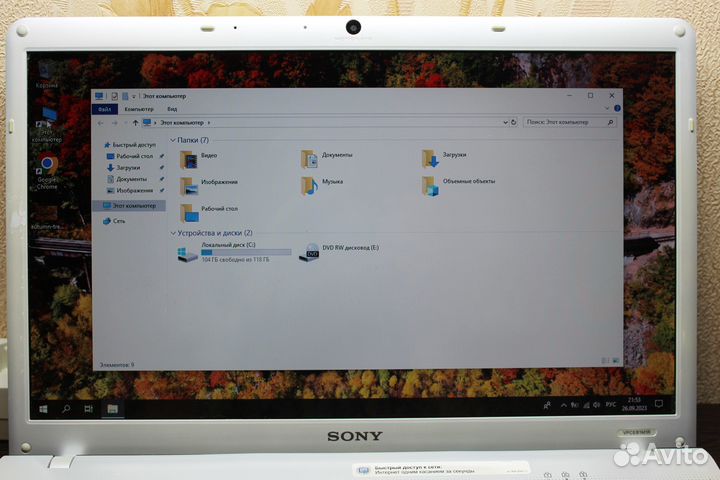This screenshot has width=720, height=480.
Task: Open the notification center icon
Action: (659, 404)
